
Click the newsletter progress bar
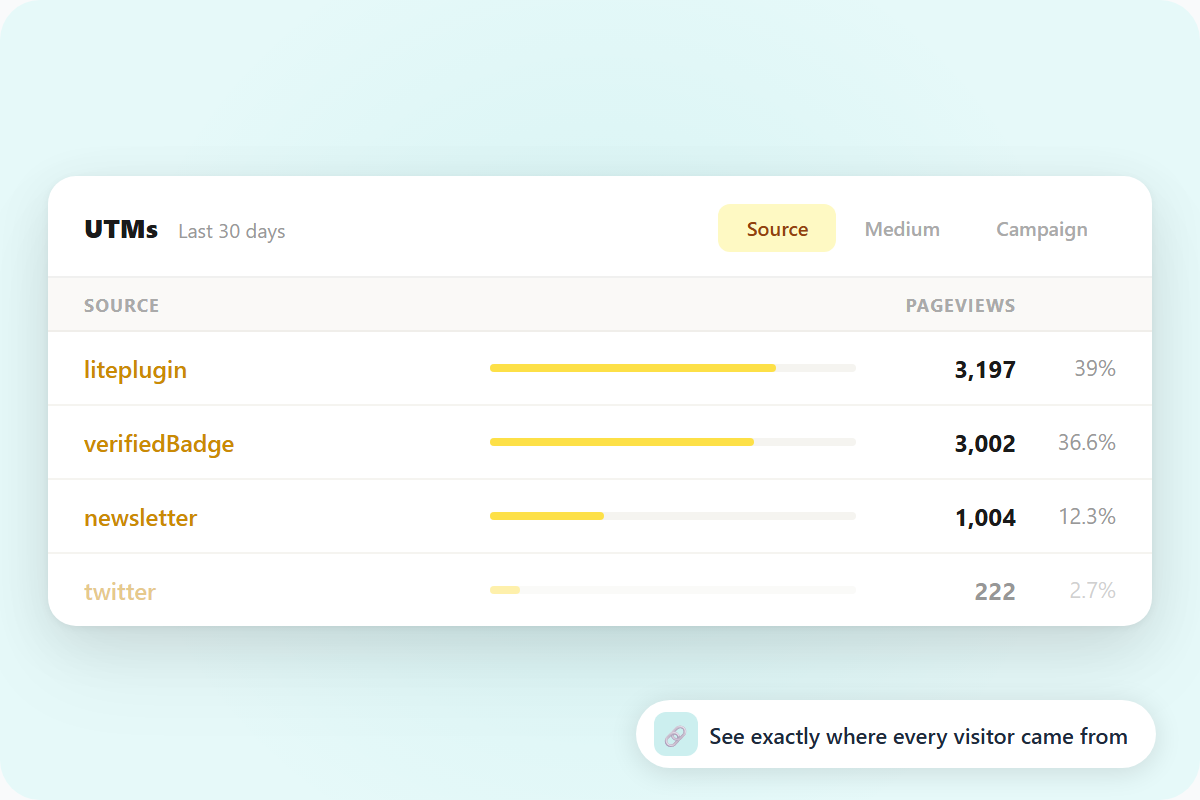[x=673, y=516]
